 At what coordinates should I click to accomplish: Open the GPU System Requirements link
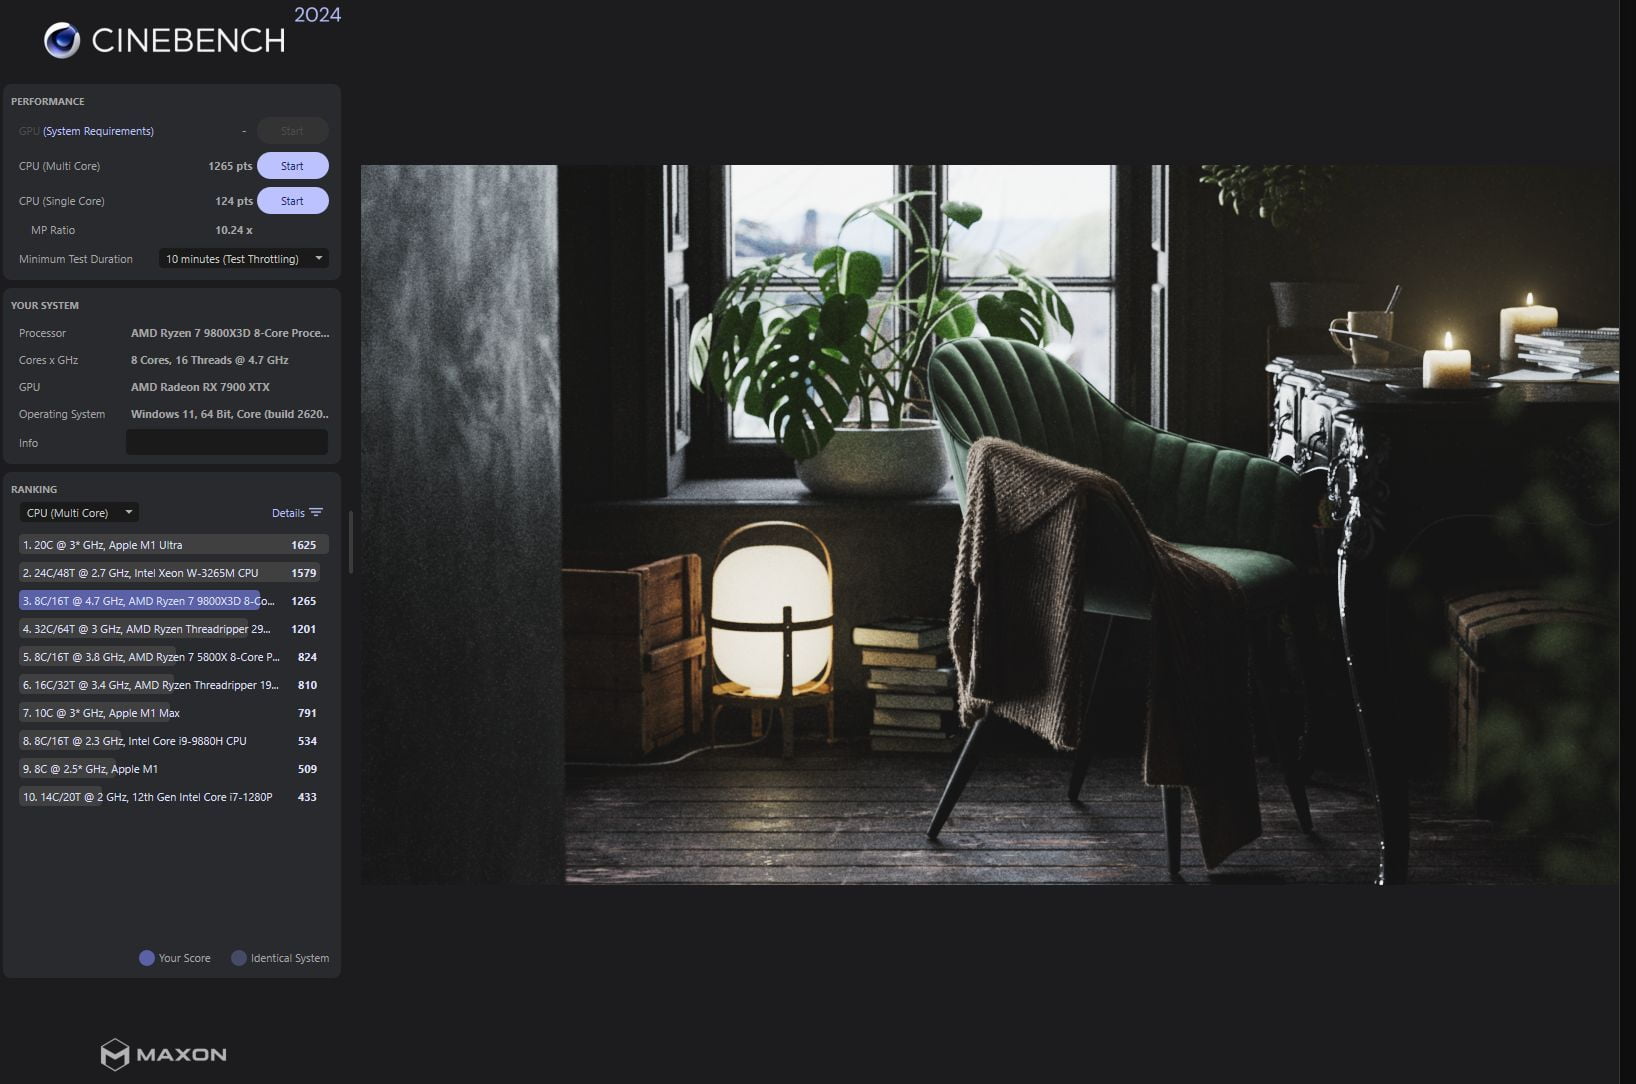click(98, 131)
